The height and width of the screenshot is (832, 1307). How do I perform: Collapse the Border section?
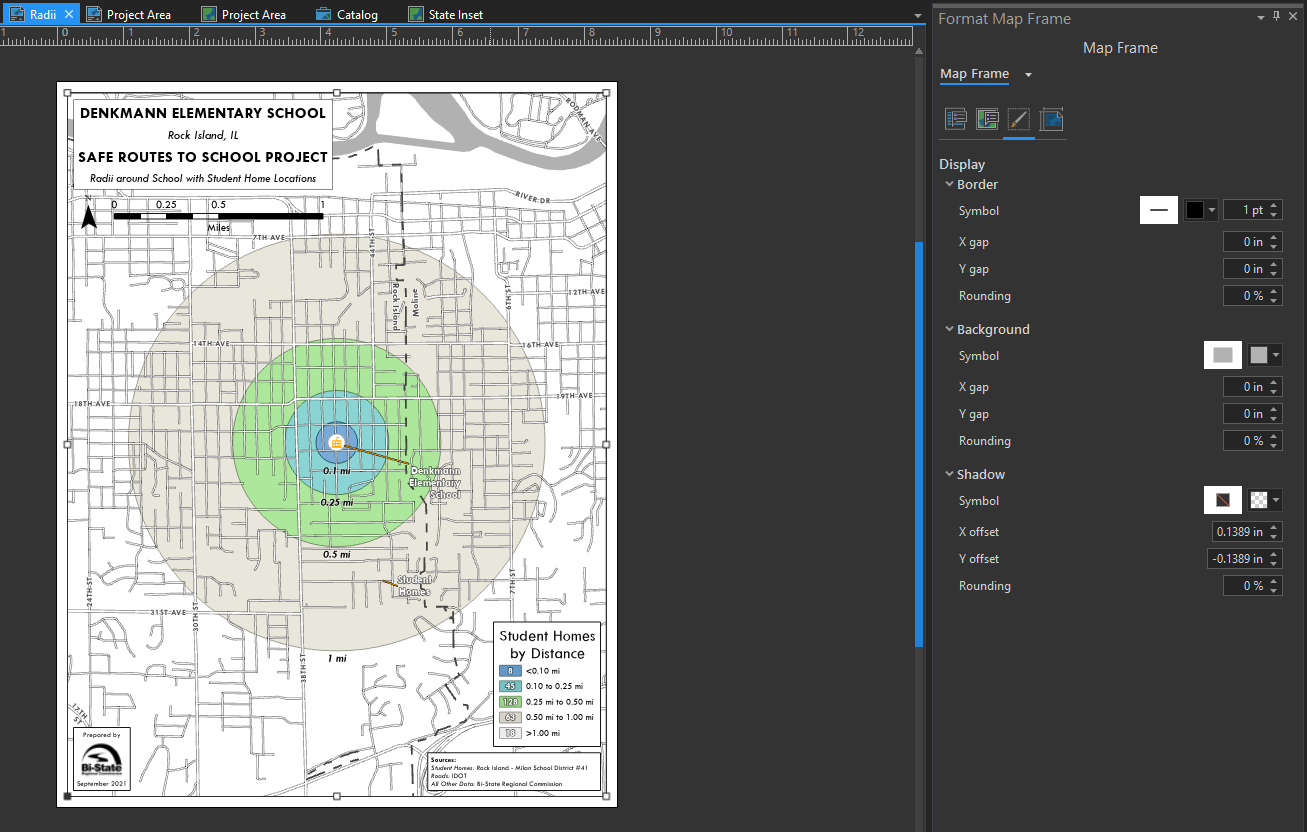click(949, 184)
